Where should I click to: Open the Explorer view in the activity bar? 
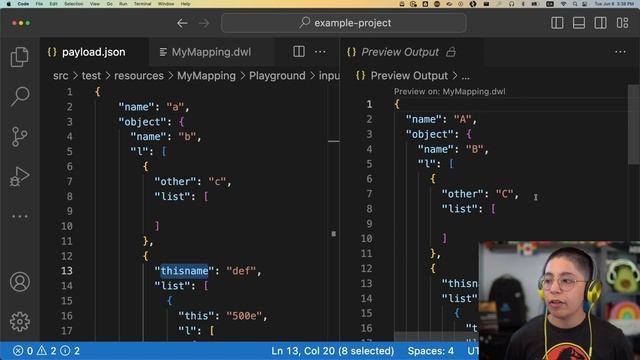(x=20, y=57)
